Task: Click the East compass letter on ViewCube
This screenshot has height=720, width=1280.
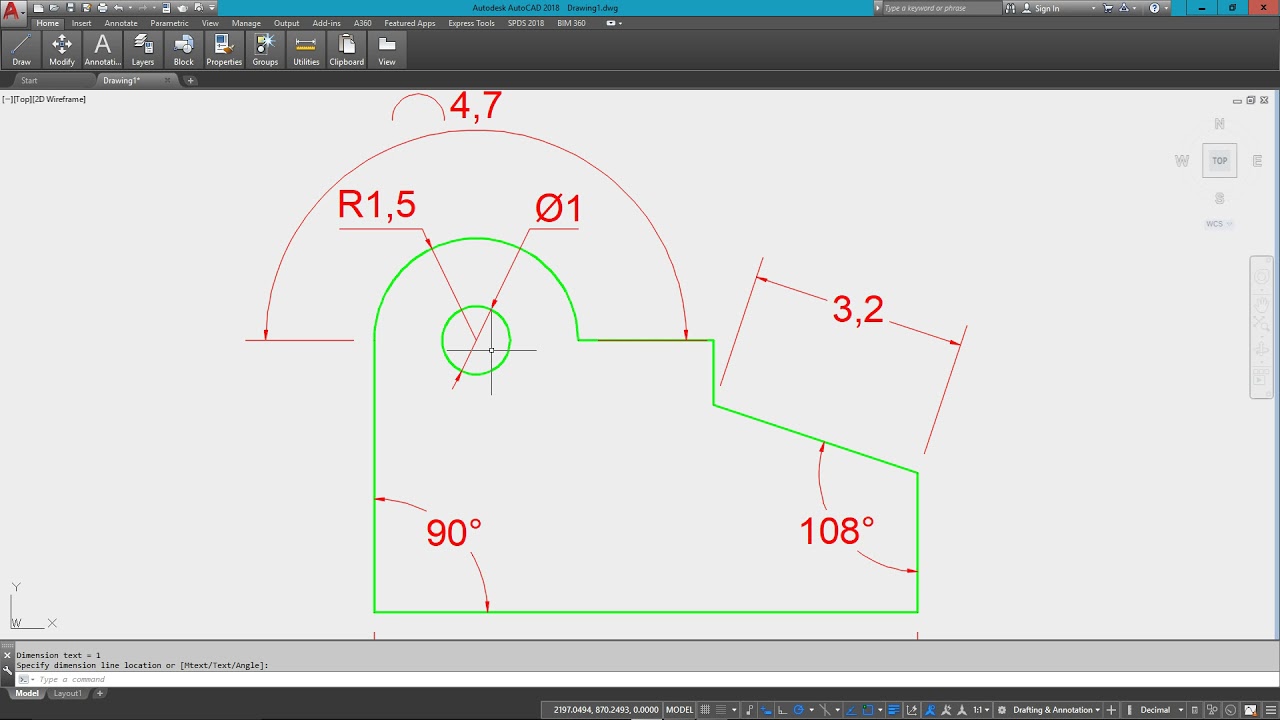Action: 1257,161
